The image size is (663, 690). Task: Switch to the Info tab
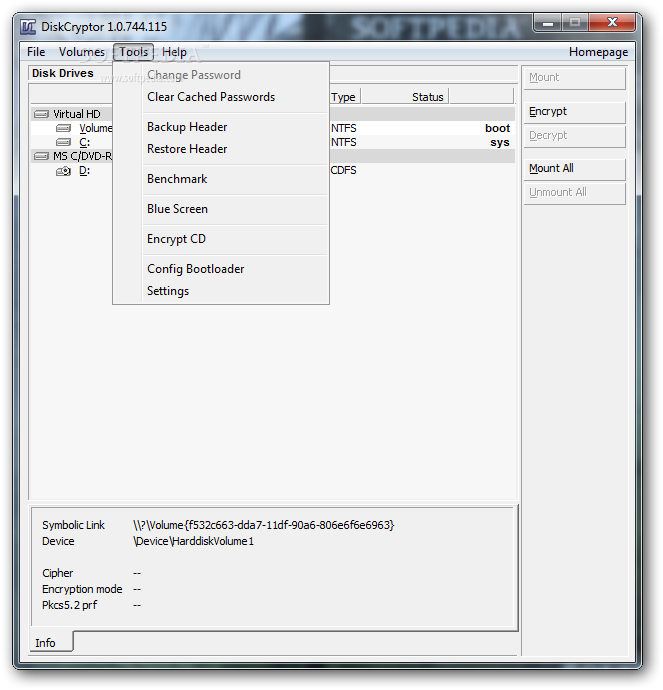coord(51,643)
